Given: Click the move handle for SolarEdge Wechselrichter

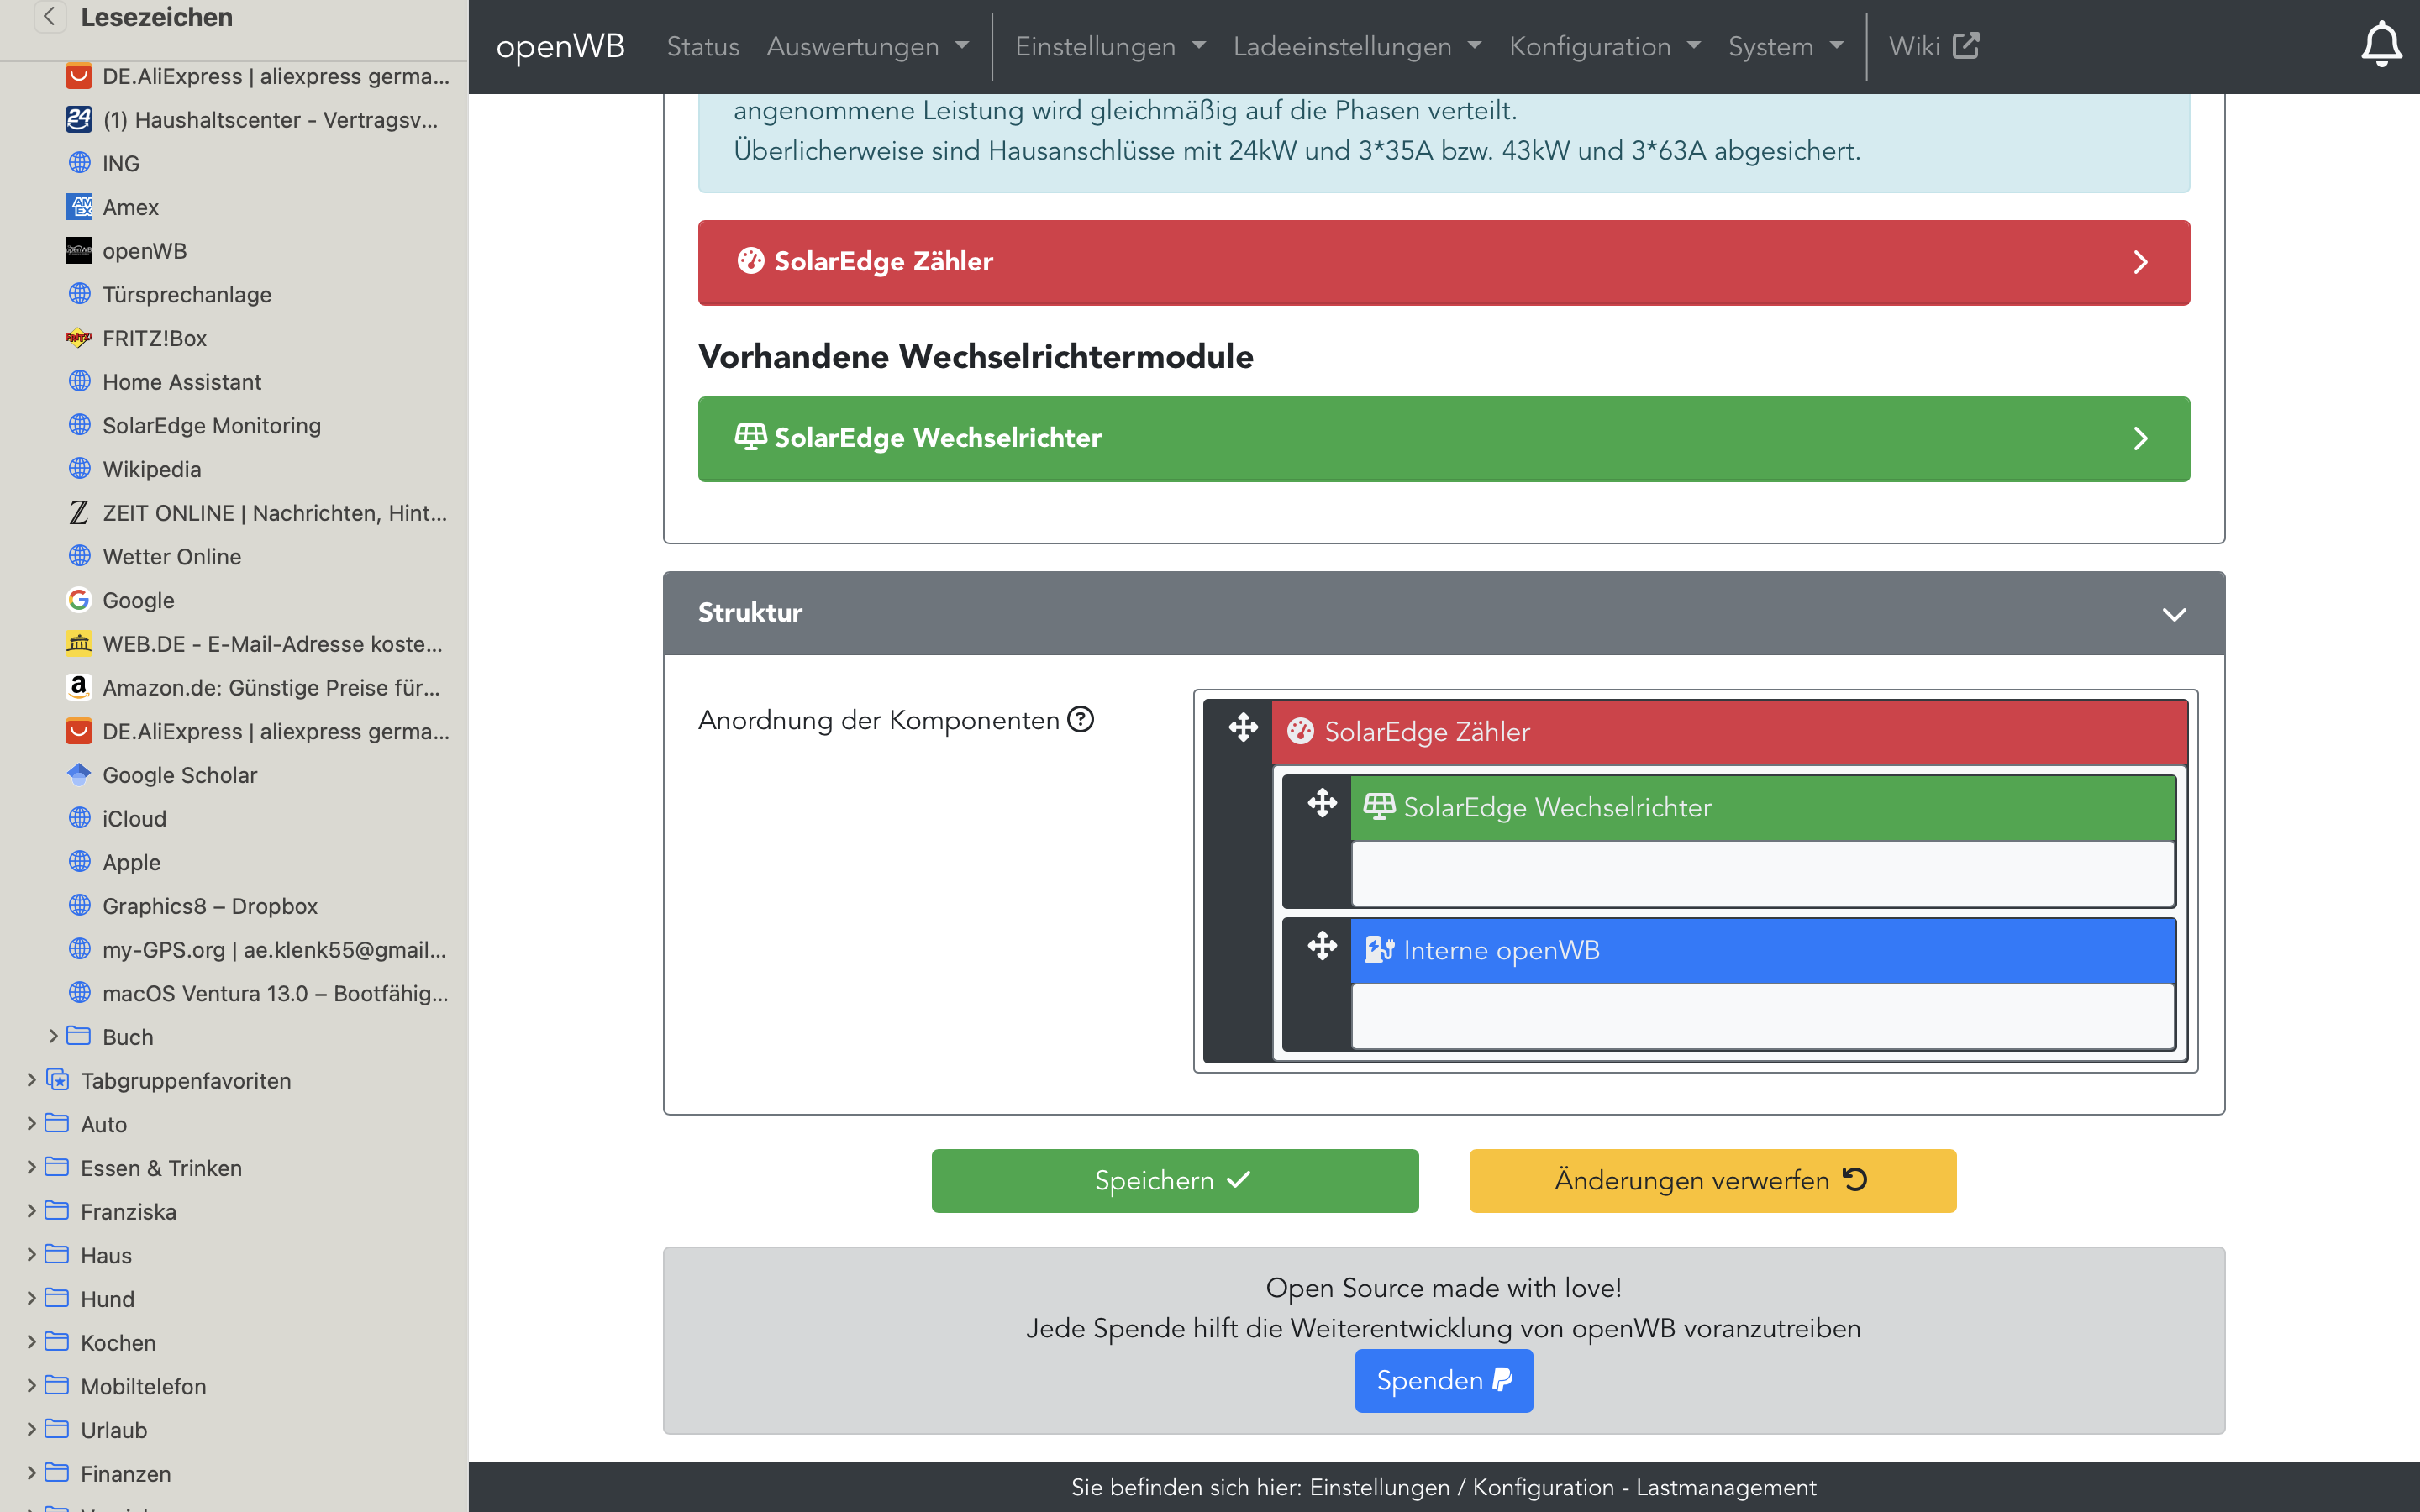Looking at the screenshot, I should click(1322, 803).
